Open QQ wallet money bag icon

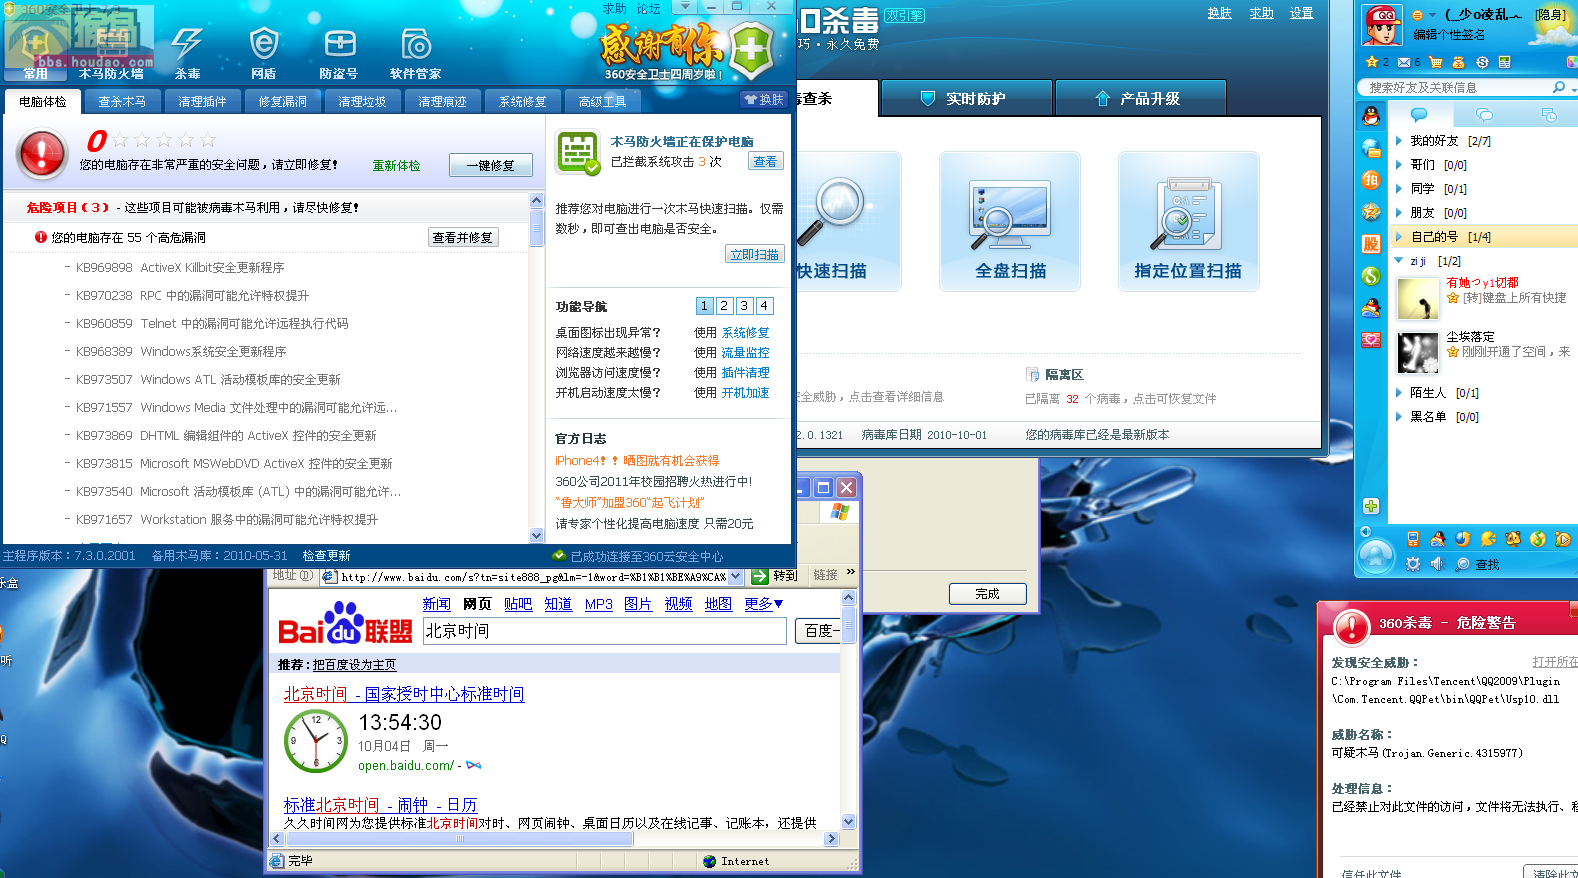pyautogui.click(x=1459, y=62)
